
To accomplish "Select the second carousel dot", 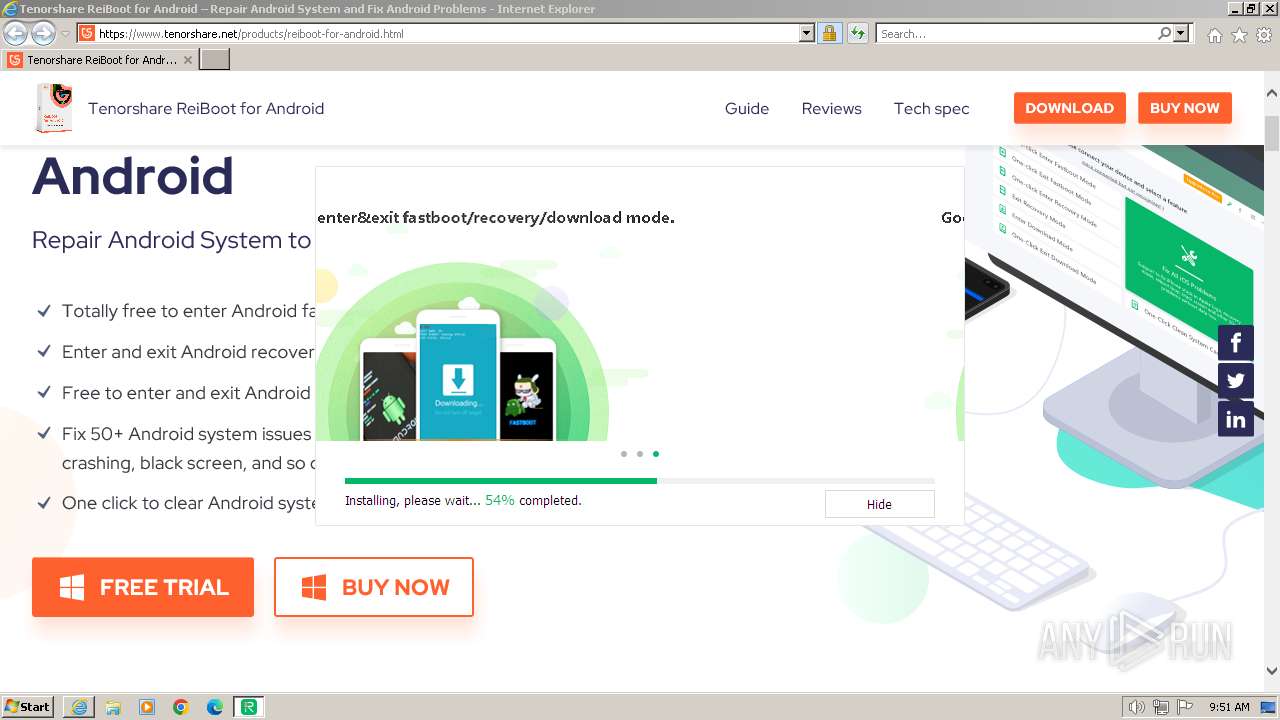I will (640, 454).
